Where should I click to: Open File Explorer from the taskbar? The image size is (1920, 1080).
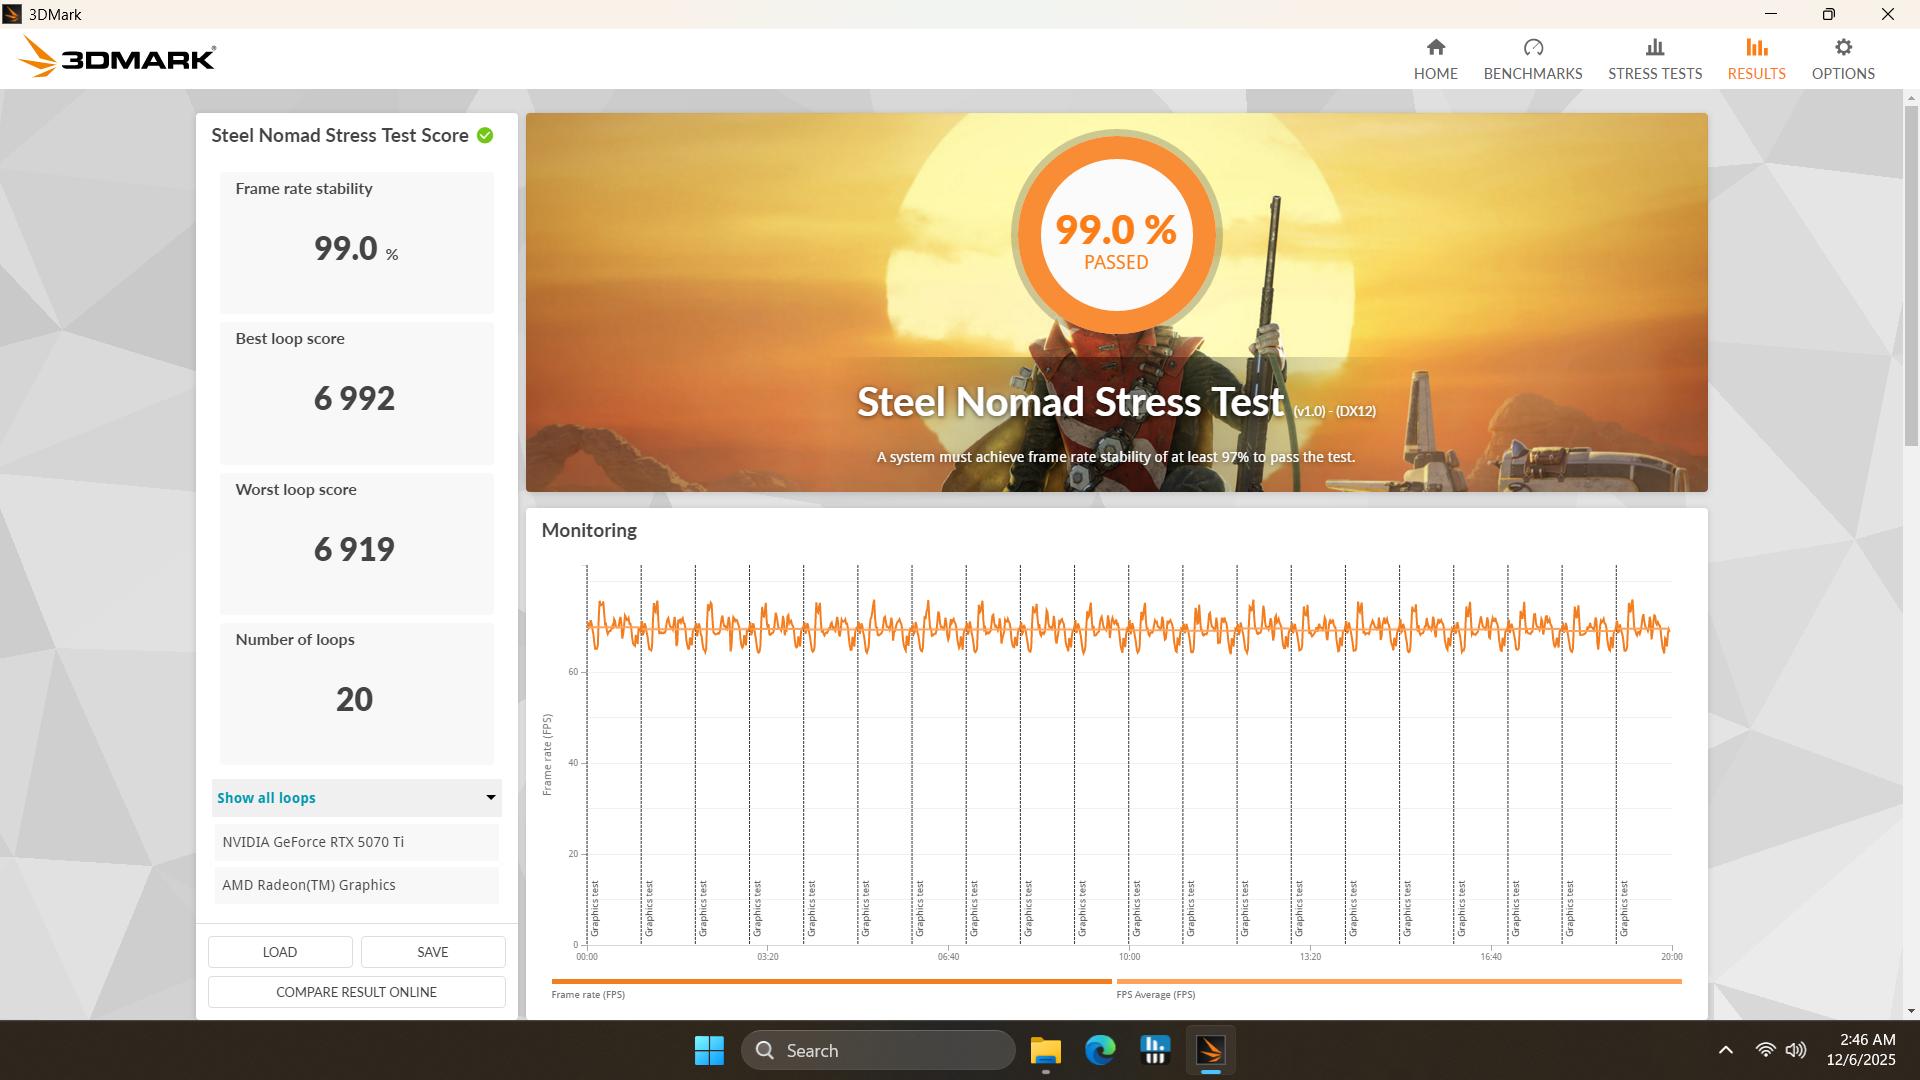point(1045,1050)
